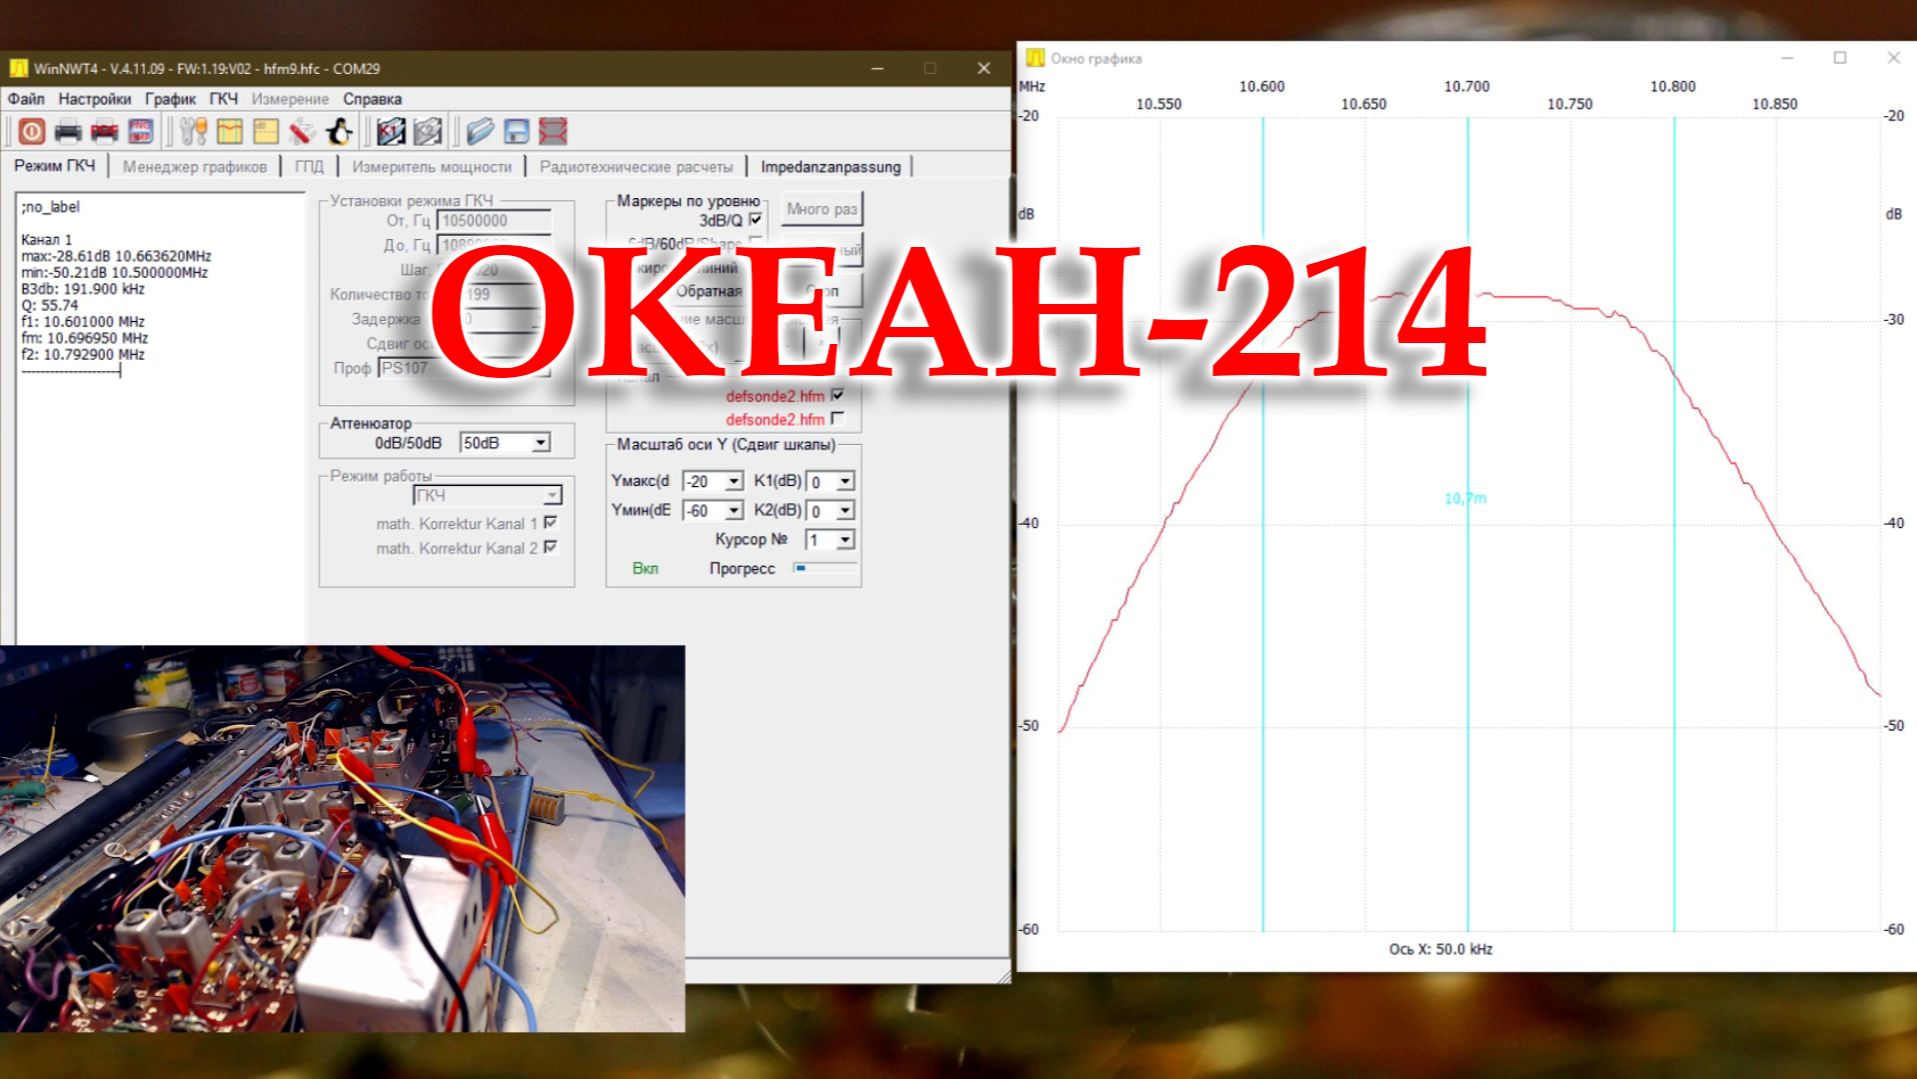Minimize the WinNWT4 main window
Viewport: 1917px width, 1079px height.
[877, 68]
